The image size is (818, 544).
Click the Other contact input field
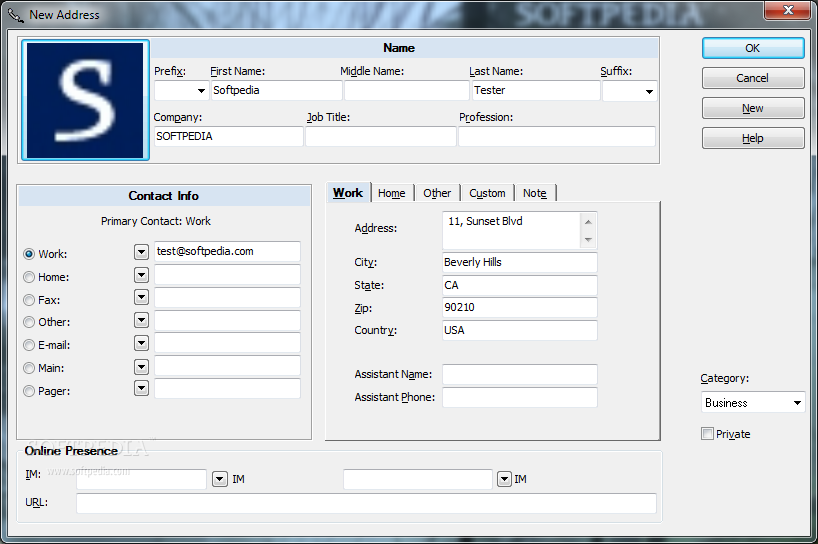point(227,320)
